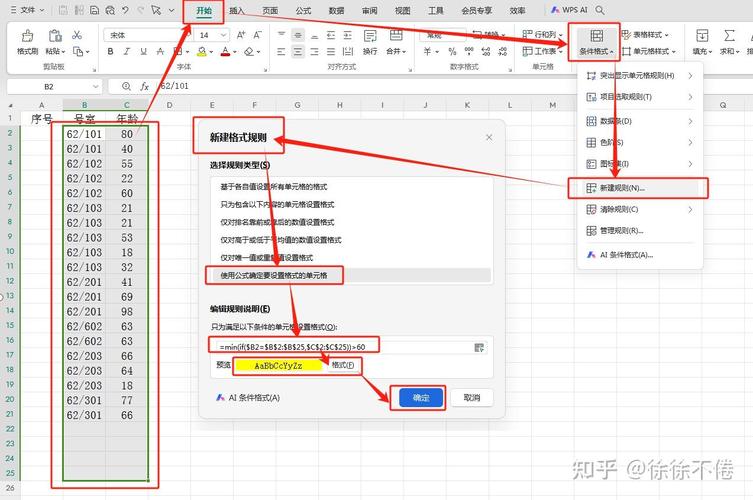The width and height of the screenshot is (753, 500).
Task: Click the fx insert function icon
Action: pyautogui.click(x=144, y=86)
